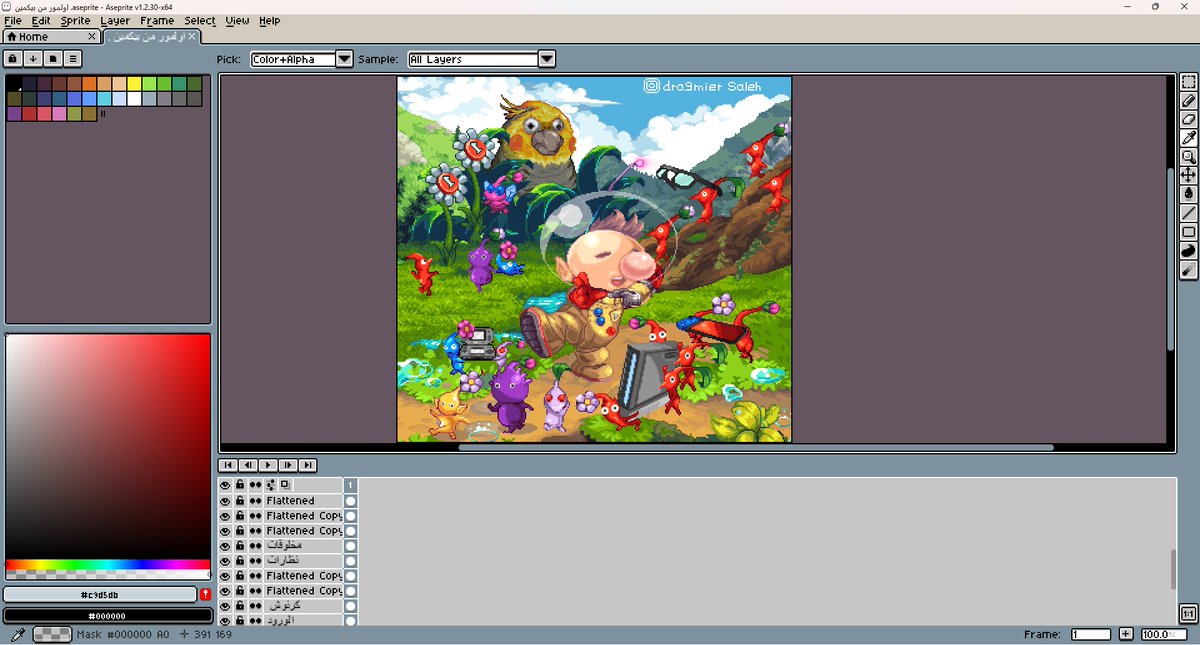Click the header onion-skin icon
Screen dimensions: 1200x645
pos(285,484)
